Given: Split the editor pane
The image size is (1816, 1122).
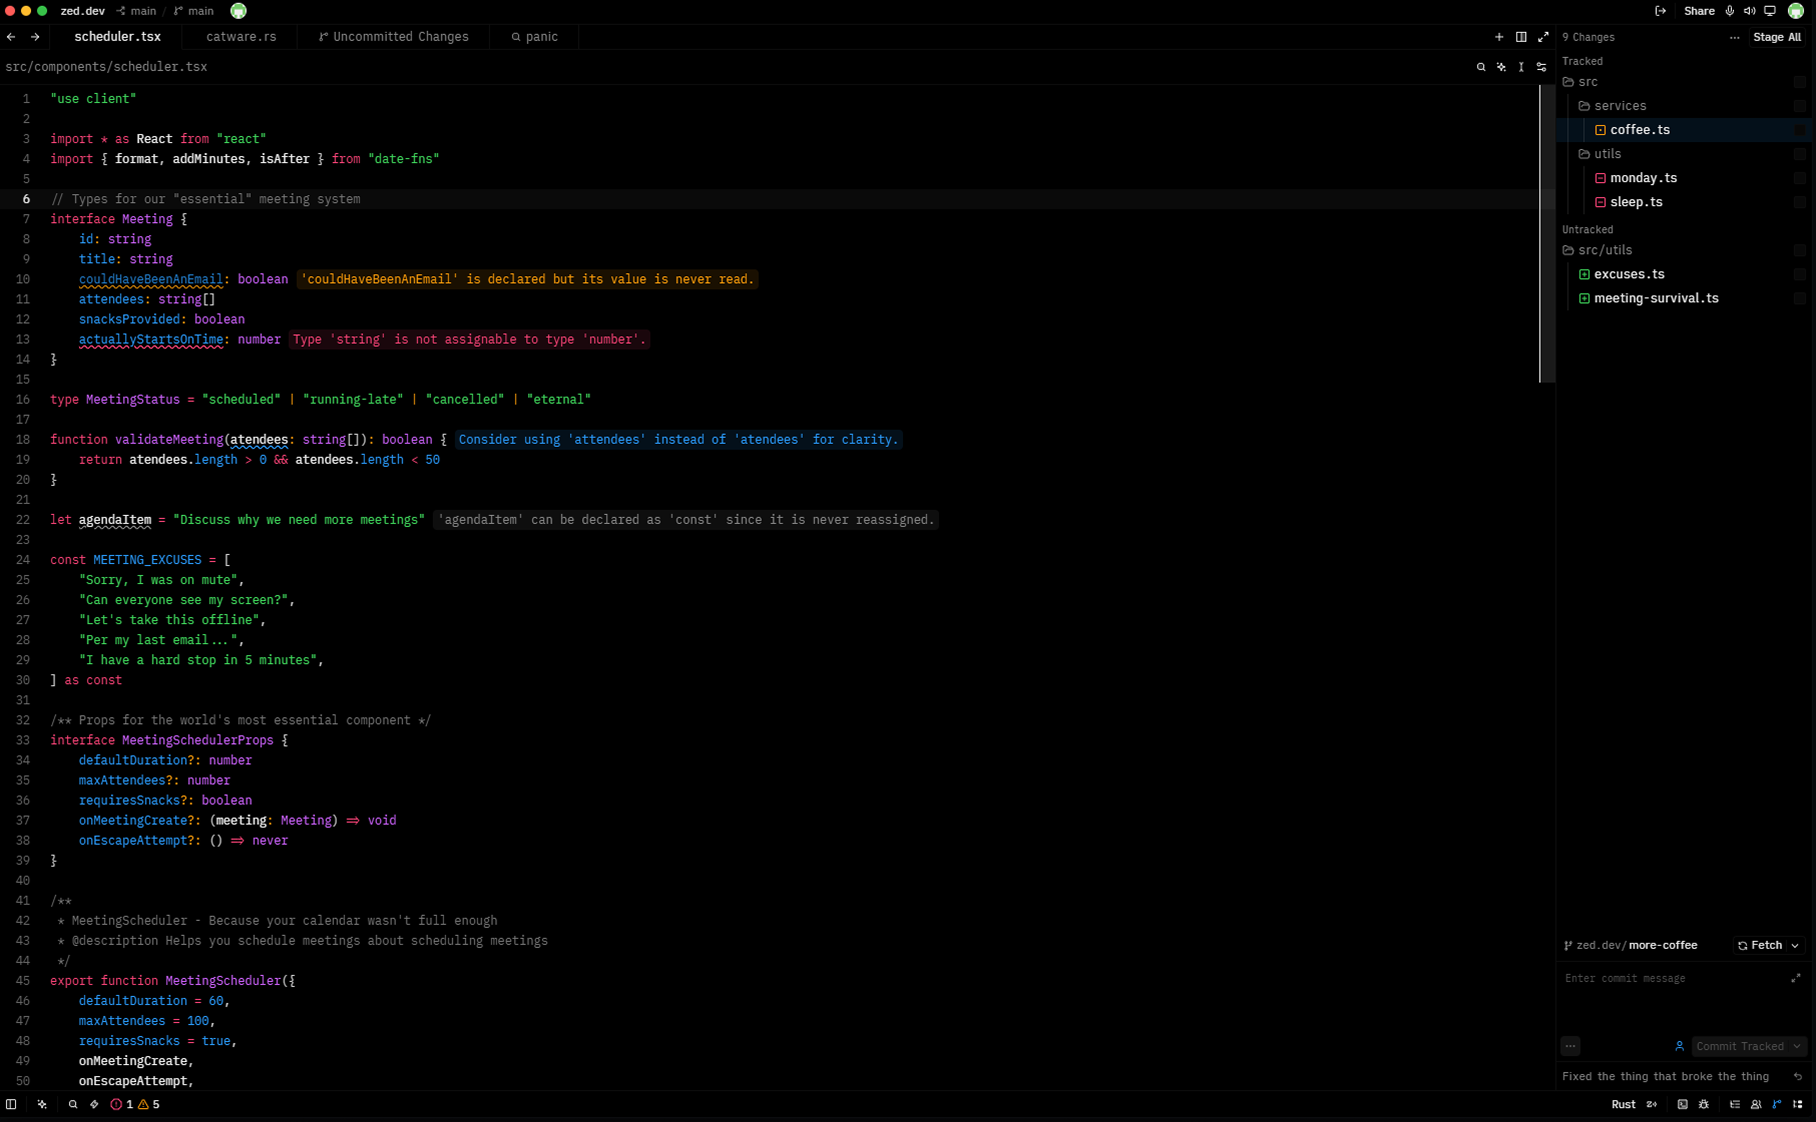Looking at the screenshot, I should (x=1521, y=37).
